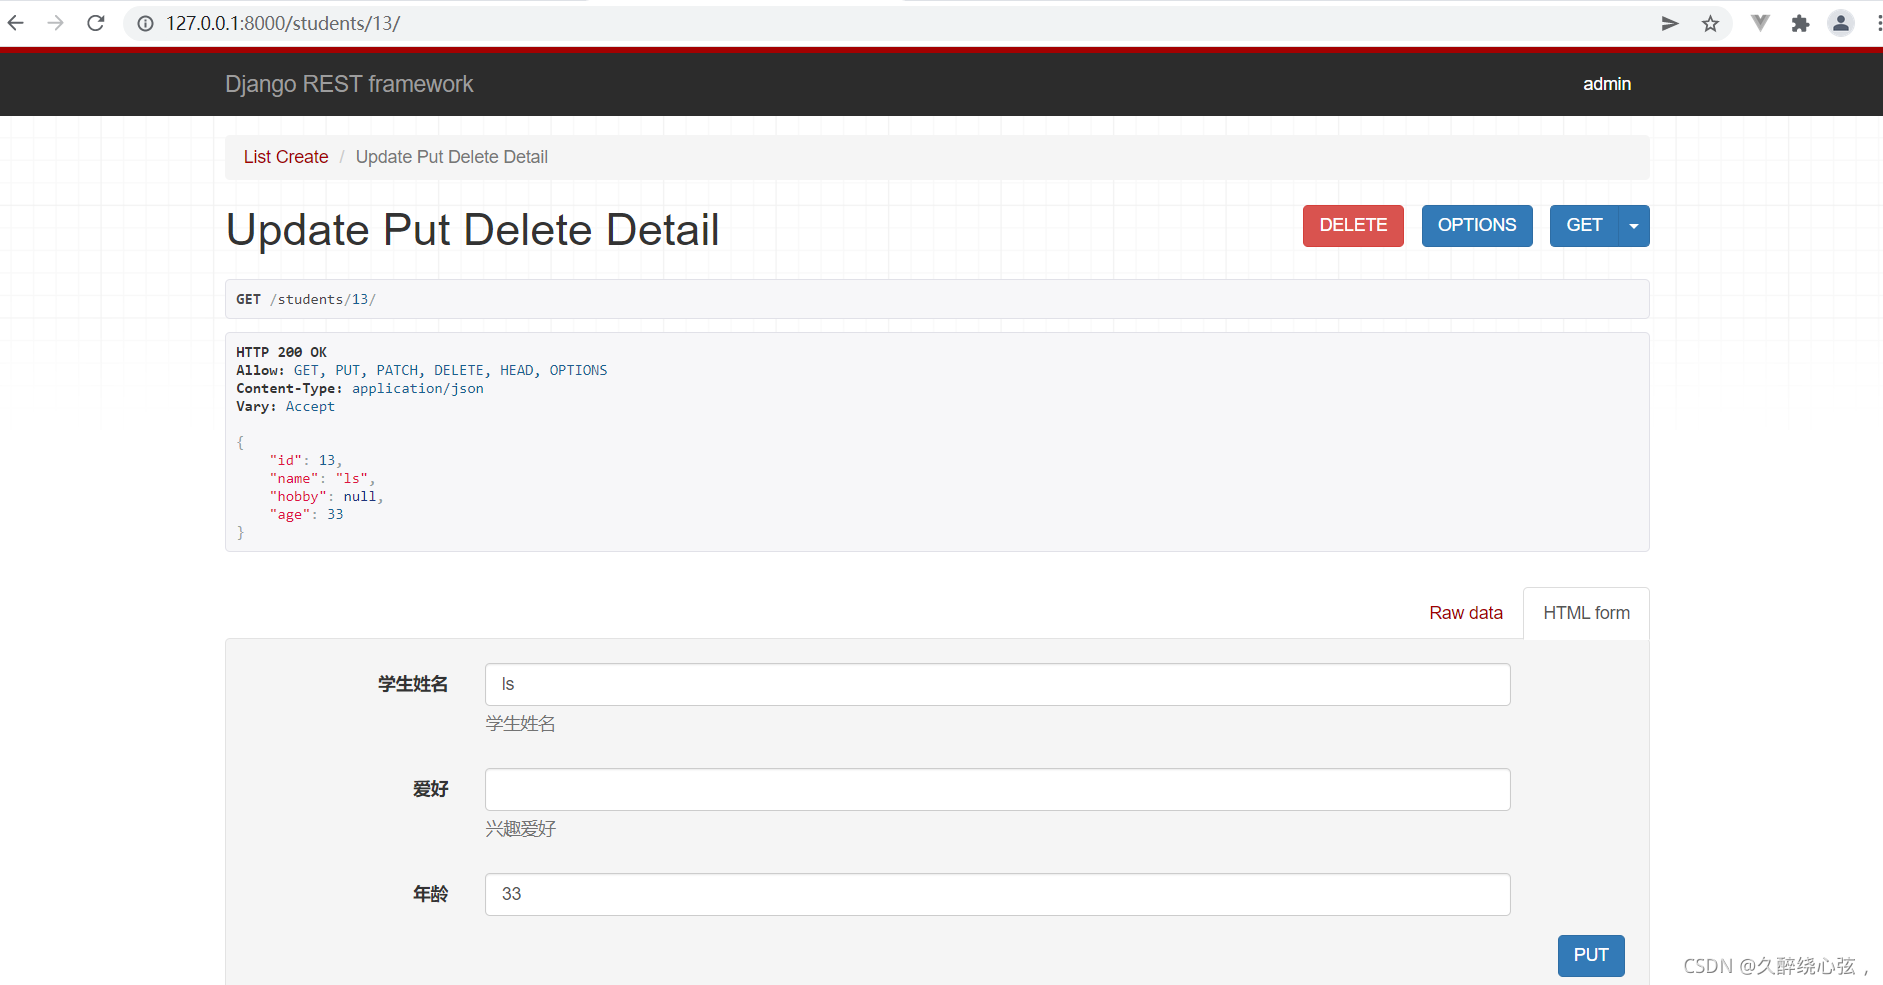Open the browser profile avatar icon
The image size is (1883, 985).
1841,23
